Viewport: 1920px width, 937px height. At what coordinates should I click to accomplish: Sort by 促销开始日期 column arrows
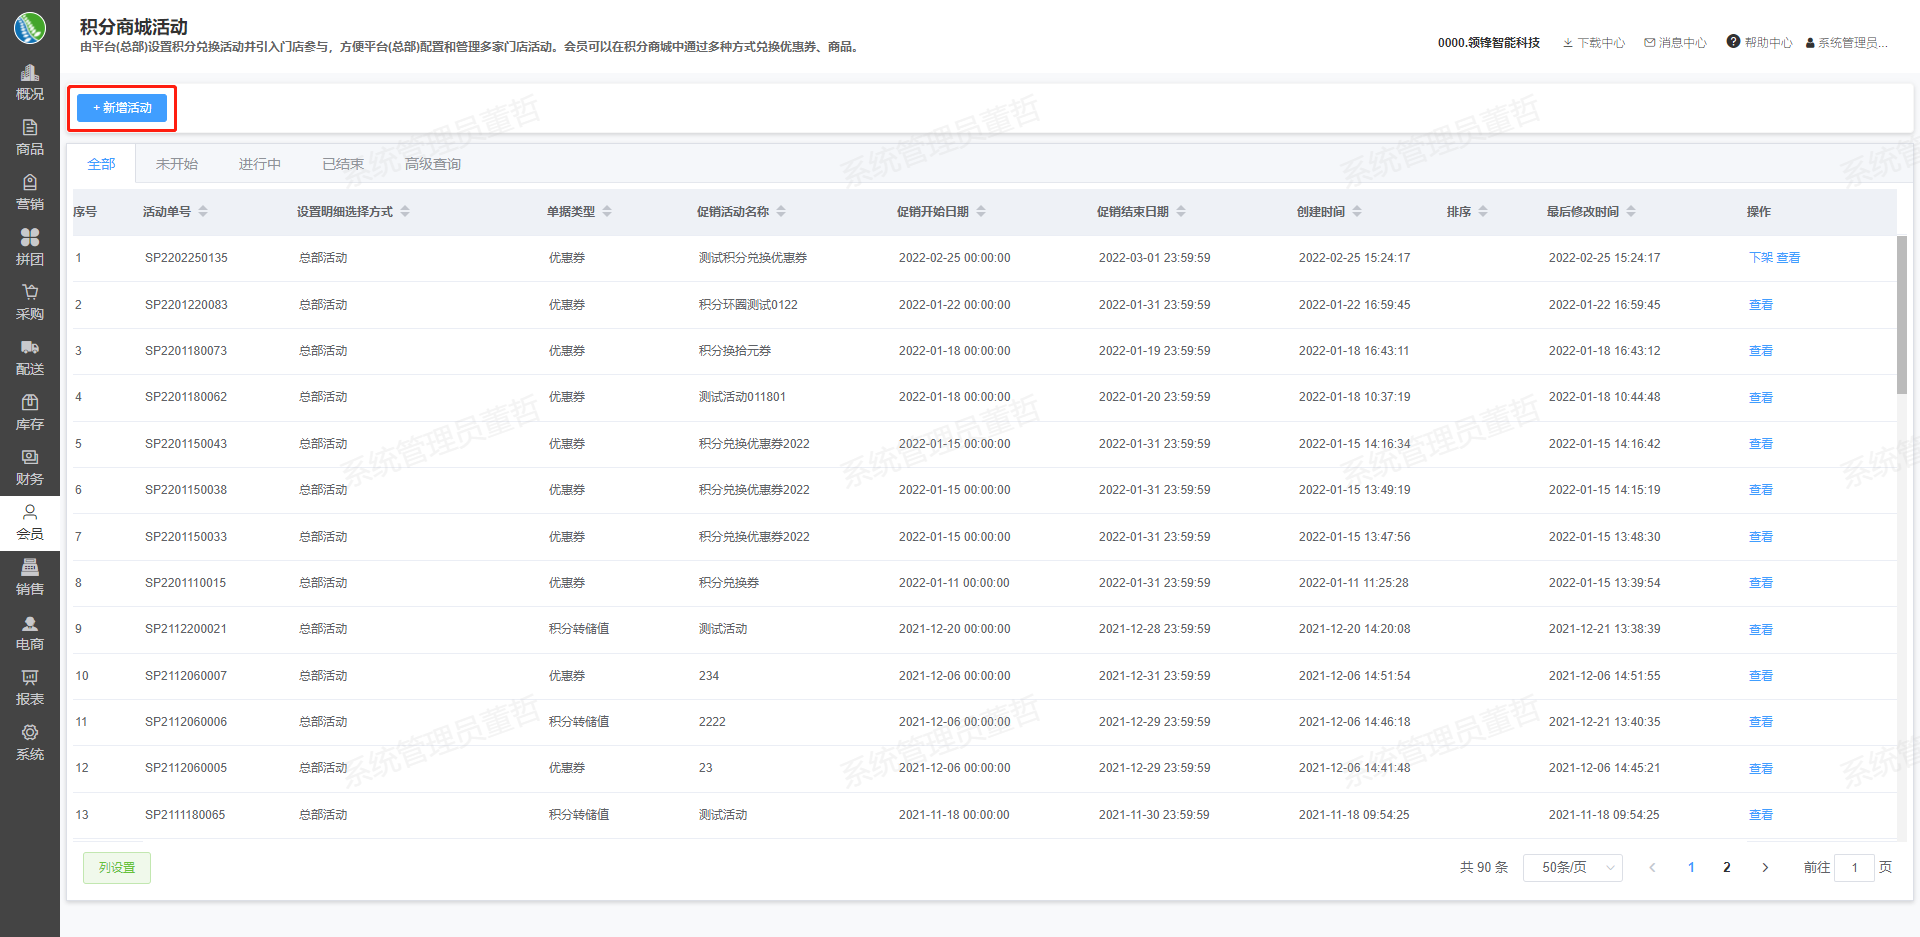[x=981, y=212]
